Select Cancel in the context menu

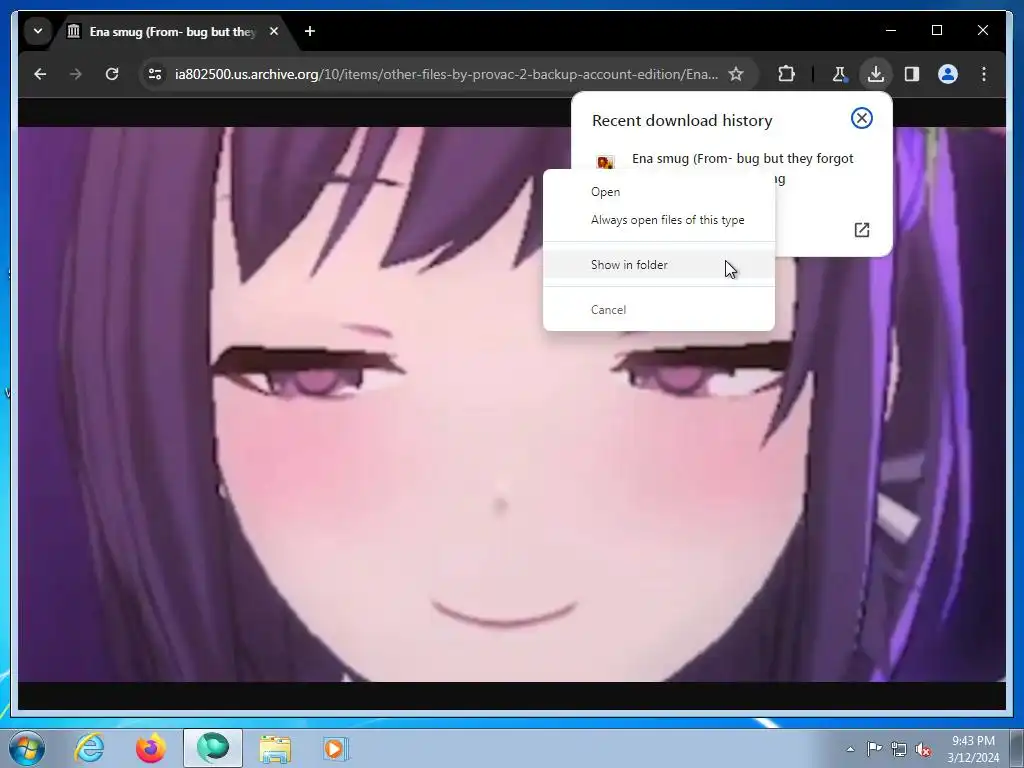[x=659, y=310]
